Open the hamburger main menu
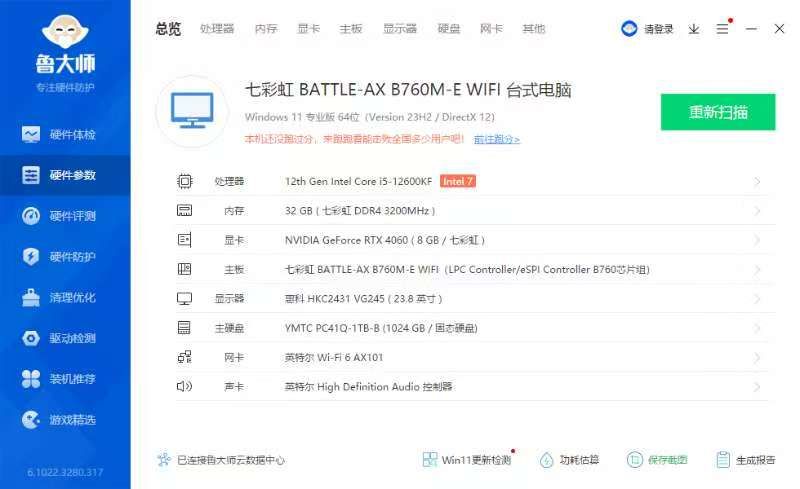 [722, 29]
